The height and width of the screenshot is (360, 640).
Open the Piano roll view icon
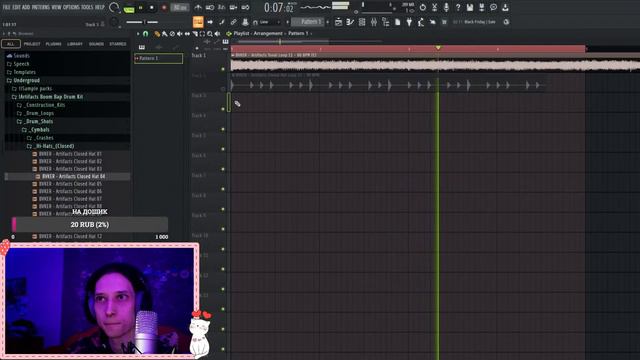(x=350, y=22)
